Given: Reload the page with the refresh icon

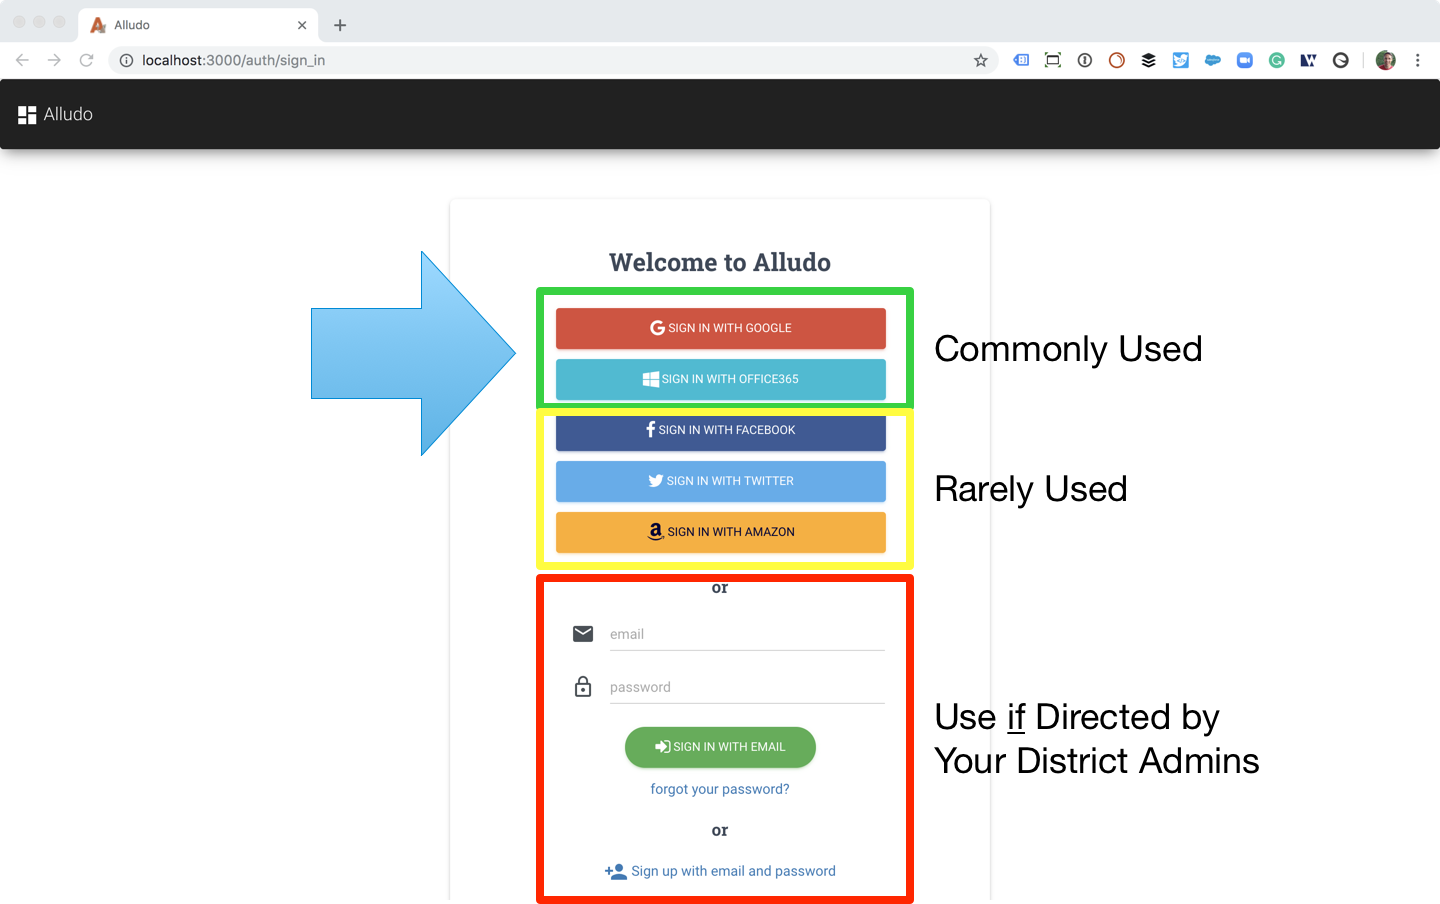Looking at the screenshot, I should (87, 60).
